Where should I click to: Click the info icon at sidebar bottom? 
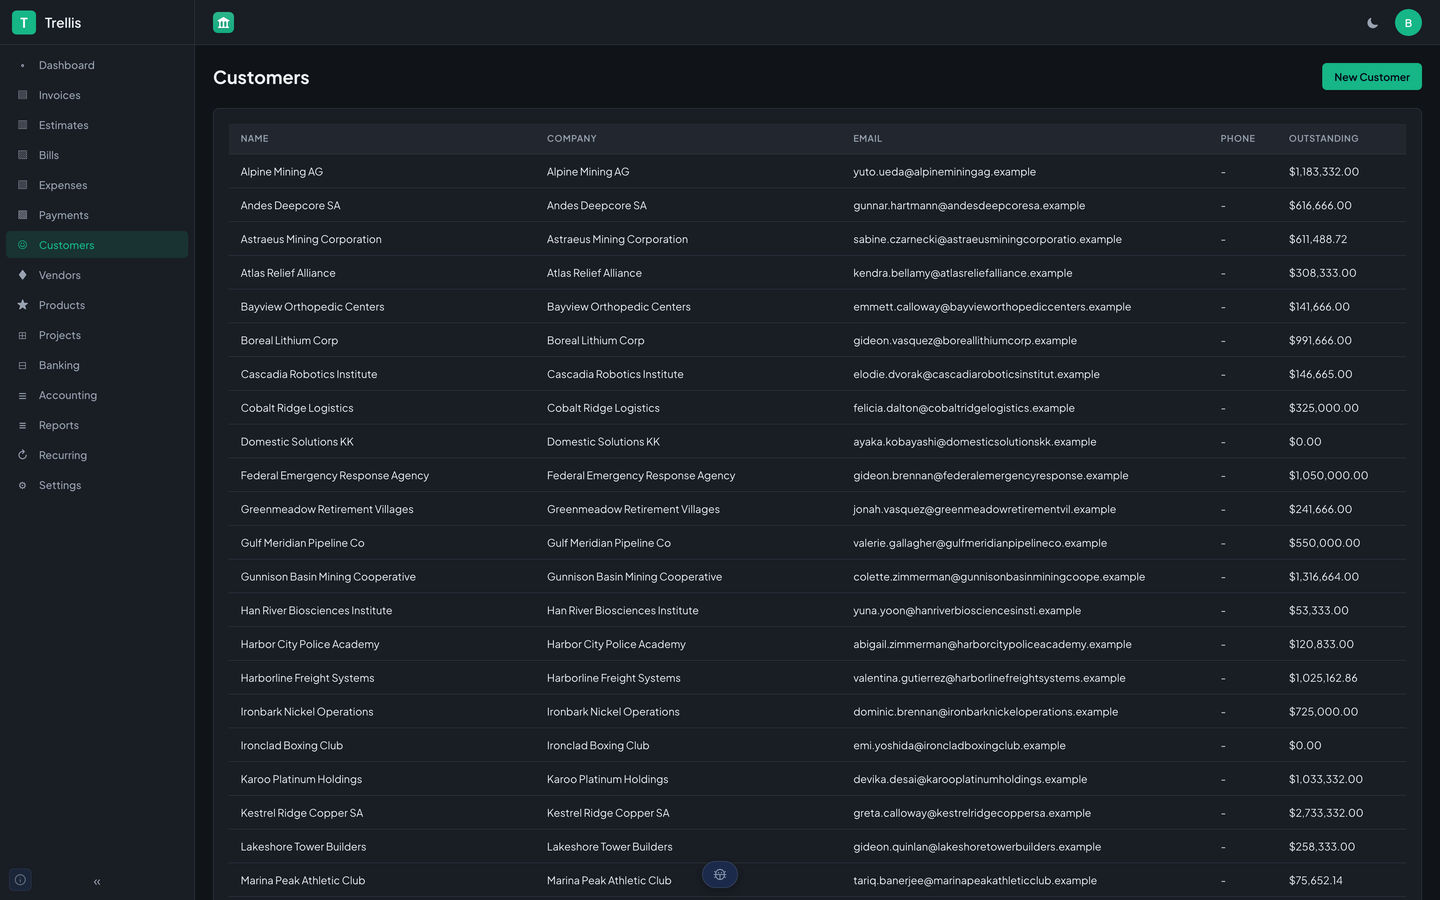(20, 880)
